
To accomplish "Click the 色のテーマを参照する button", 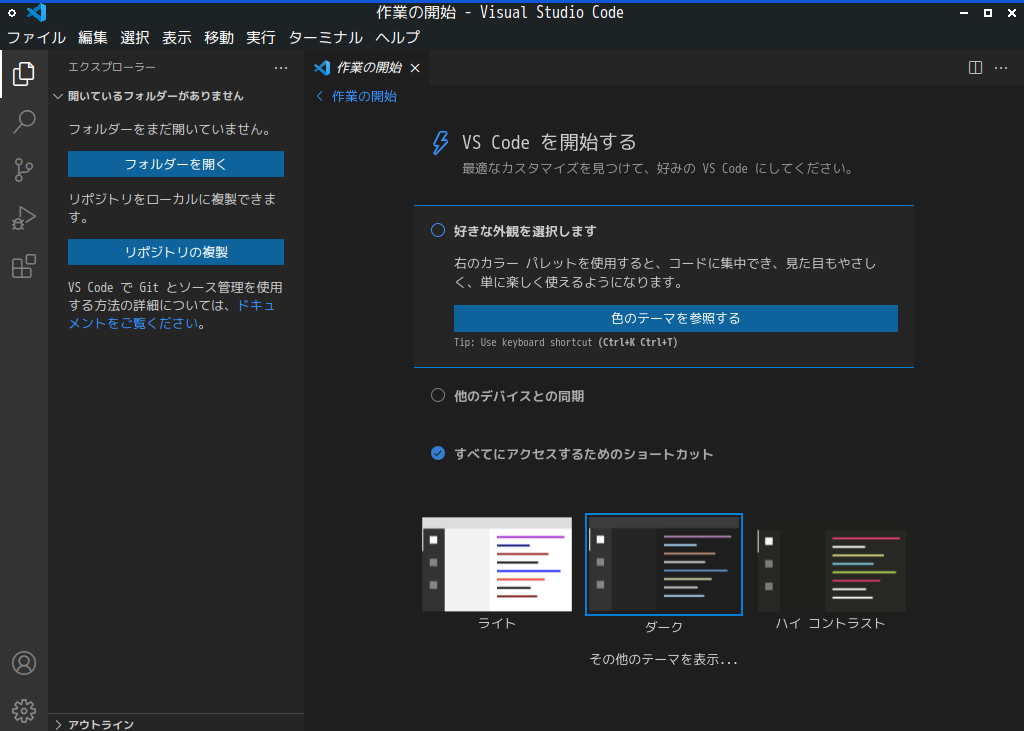I will pos(675,318).
